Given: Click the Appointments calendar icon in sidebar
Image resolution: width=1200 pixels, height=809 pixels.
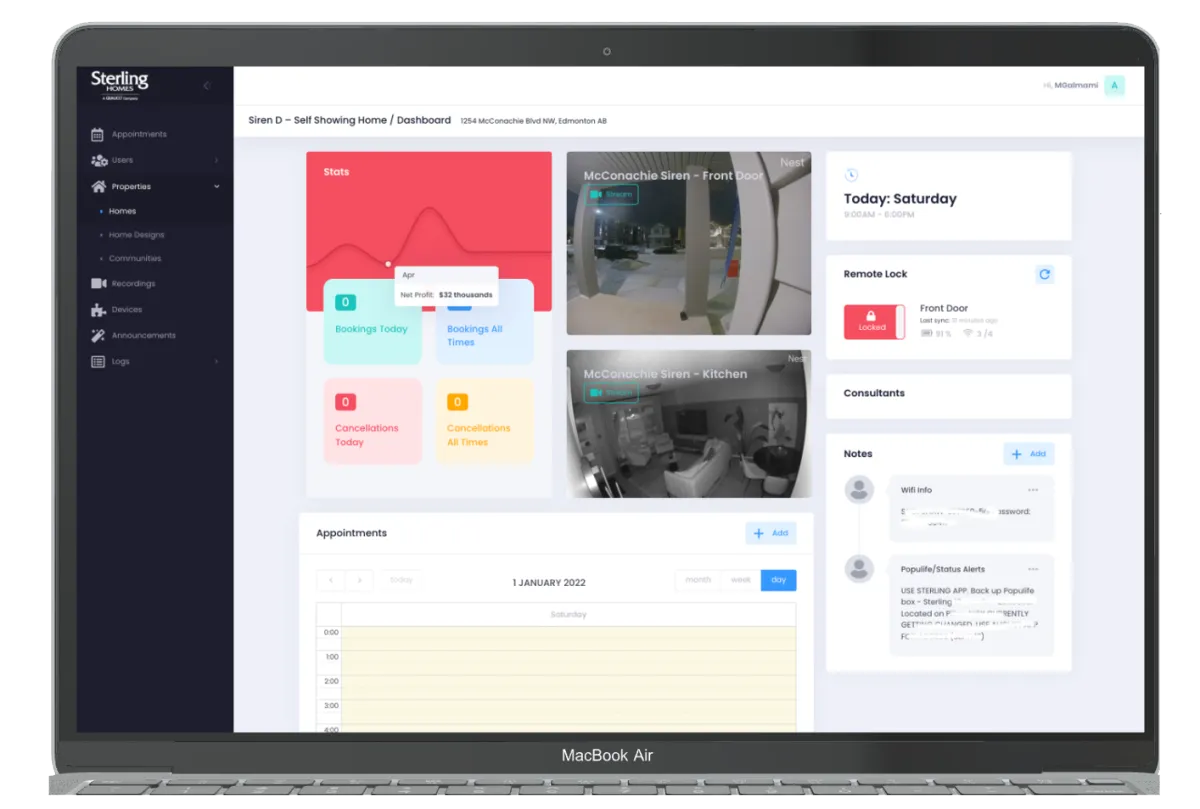Looking at the screenshot, I should click(x=98, y=134).
